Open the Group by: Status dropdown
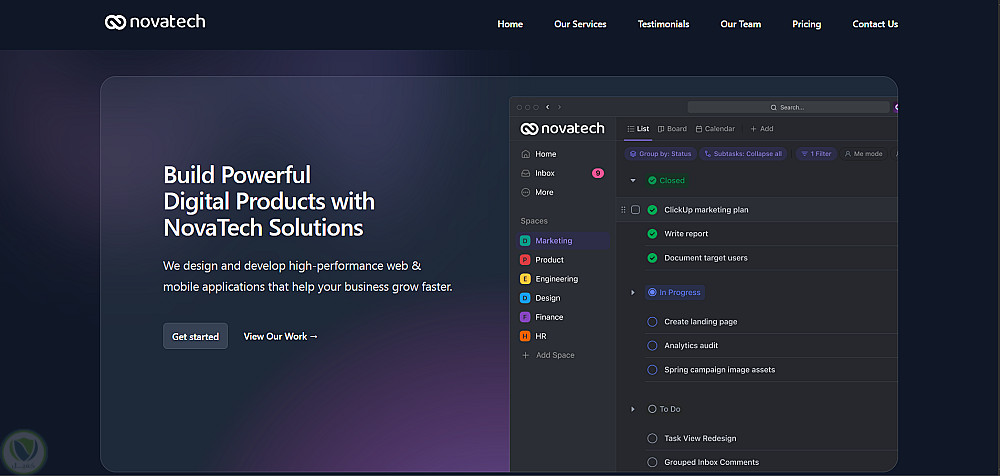The height and width of the screenshot is (476, 1000). coord(660,154)
